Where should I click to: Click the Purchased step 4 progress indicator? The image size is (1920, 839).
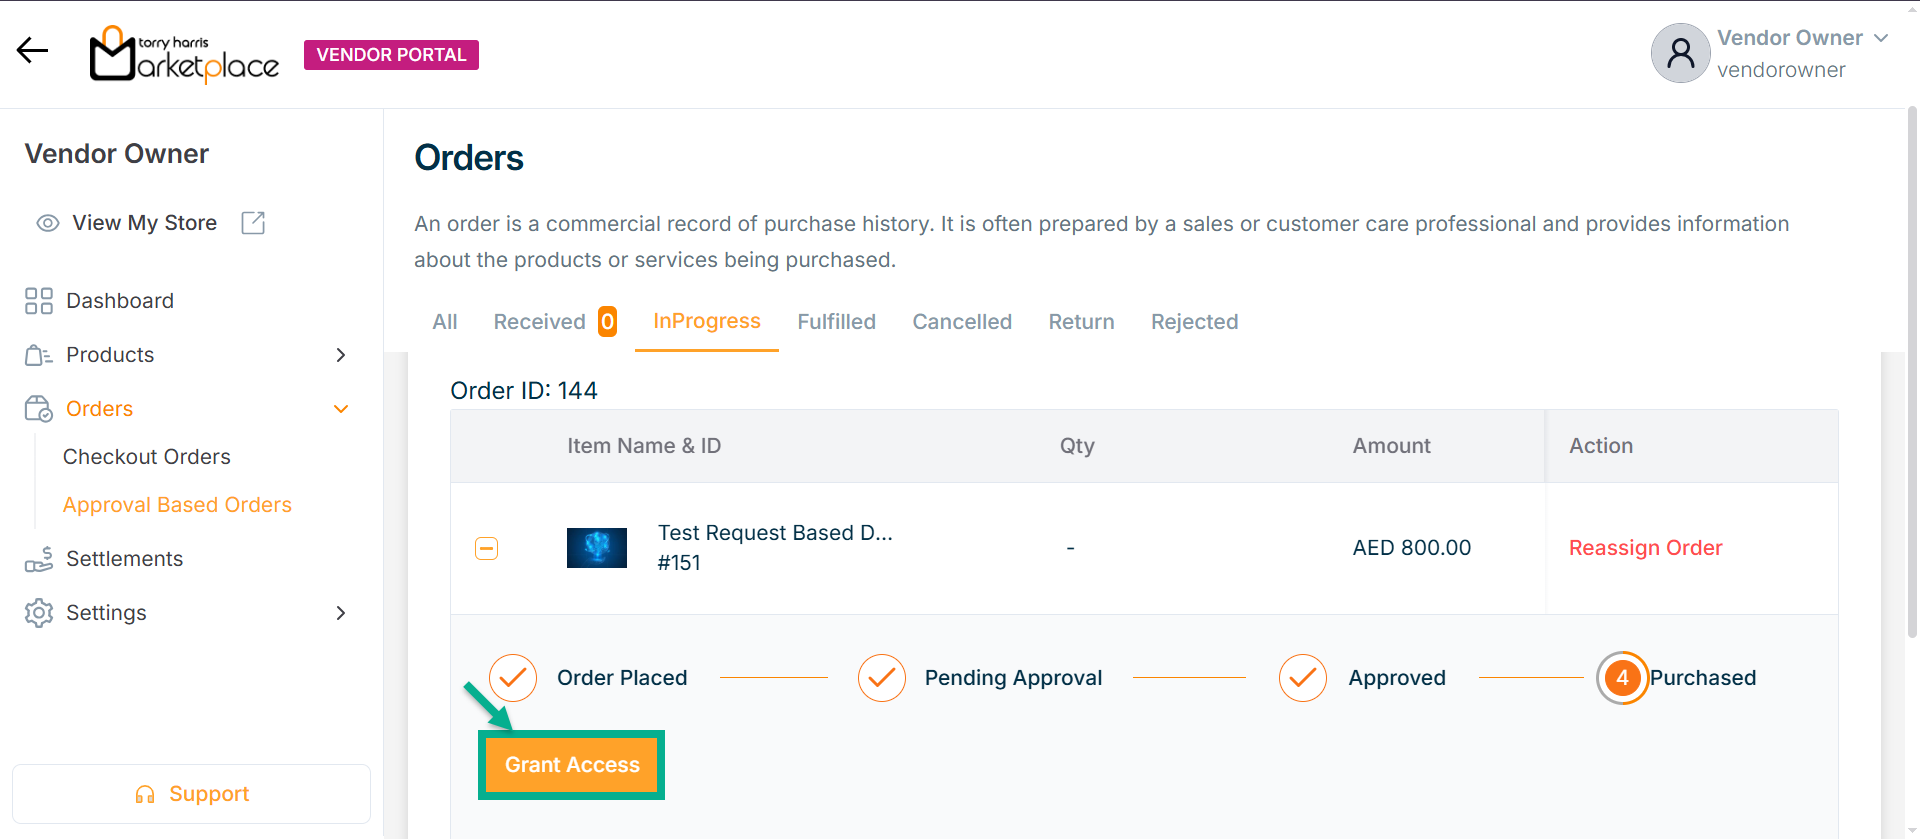click(1622, 678)
